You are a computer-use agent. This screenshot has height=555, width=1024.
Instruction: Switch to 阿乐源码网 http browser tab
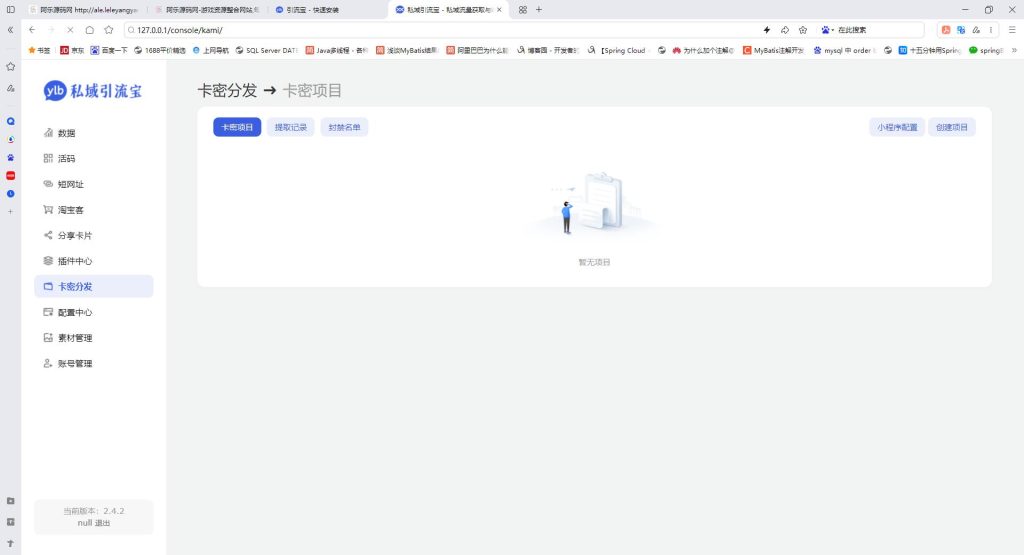pos(83,10)
